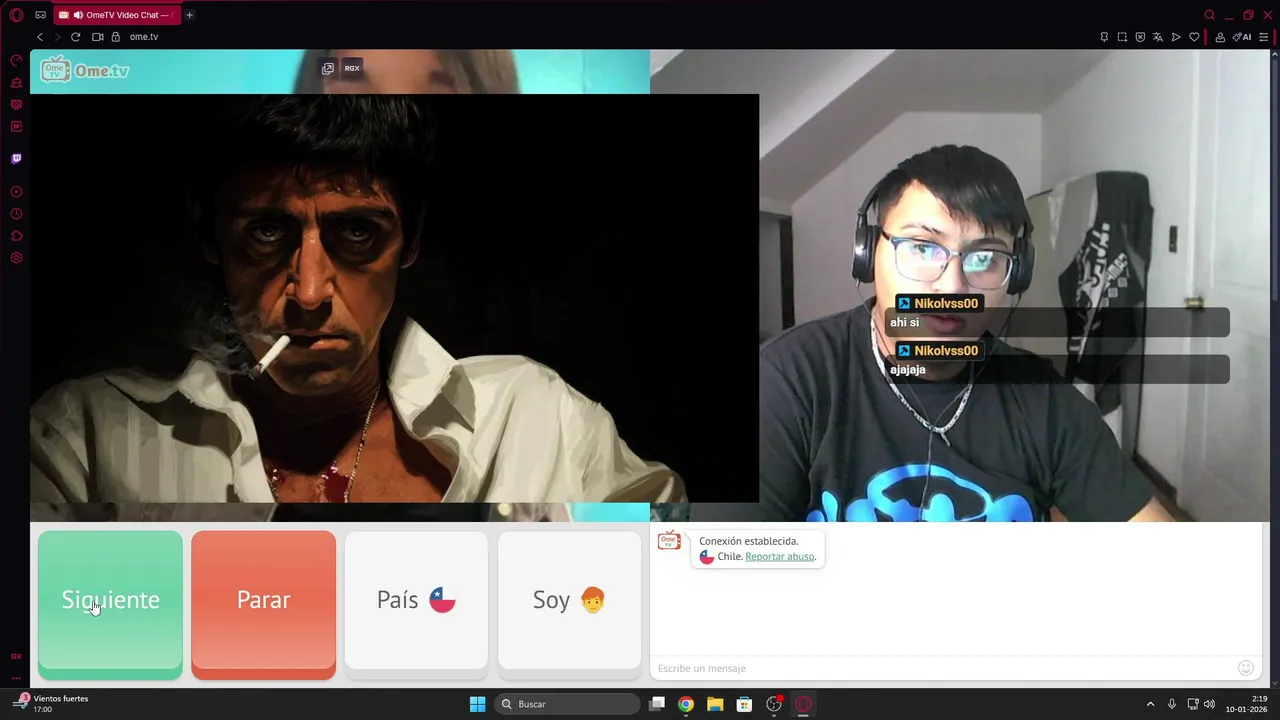Open Task View on taskbar
This screenshot has height=720, width=1280.
(657, 704)
